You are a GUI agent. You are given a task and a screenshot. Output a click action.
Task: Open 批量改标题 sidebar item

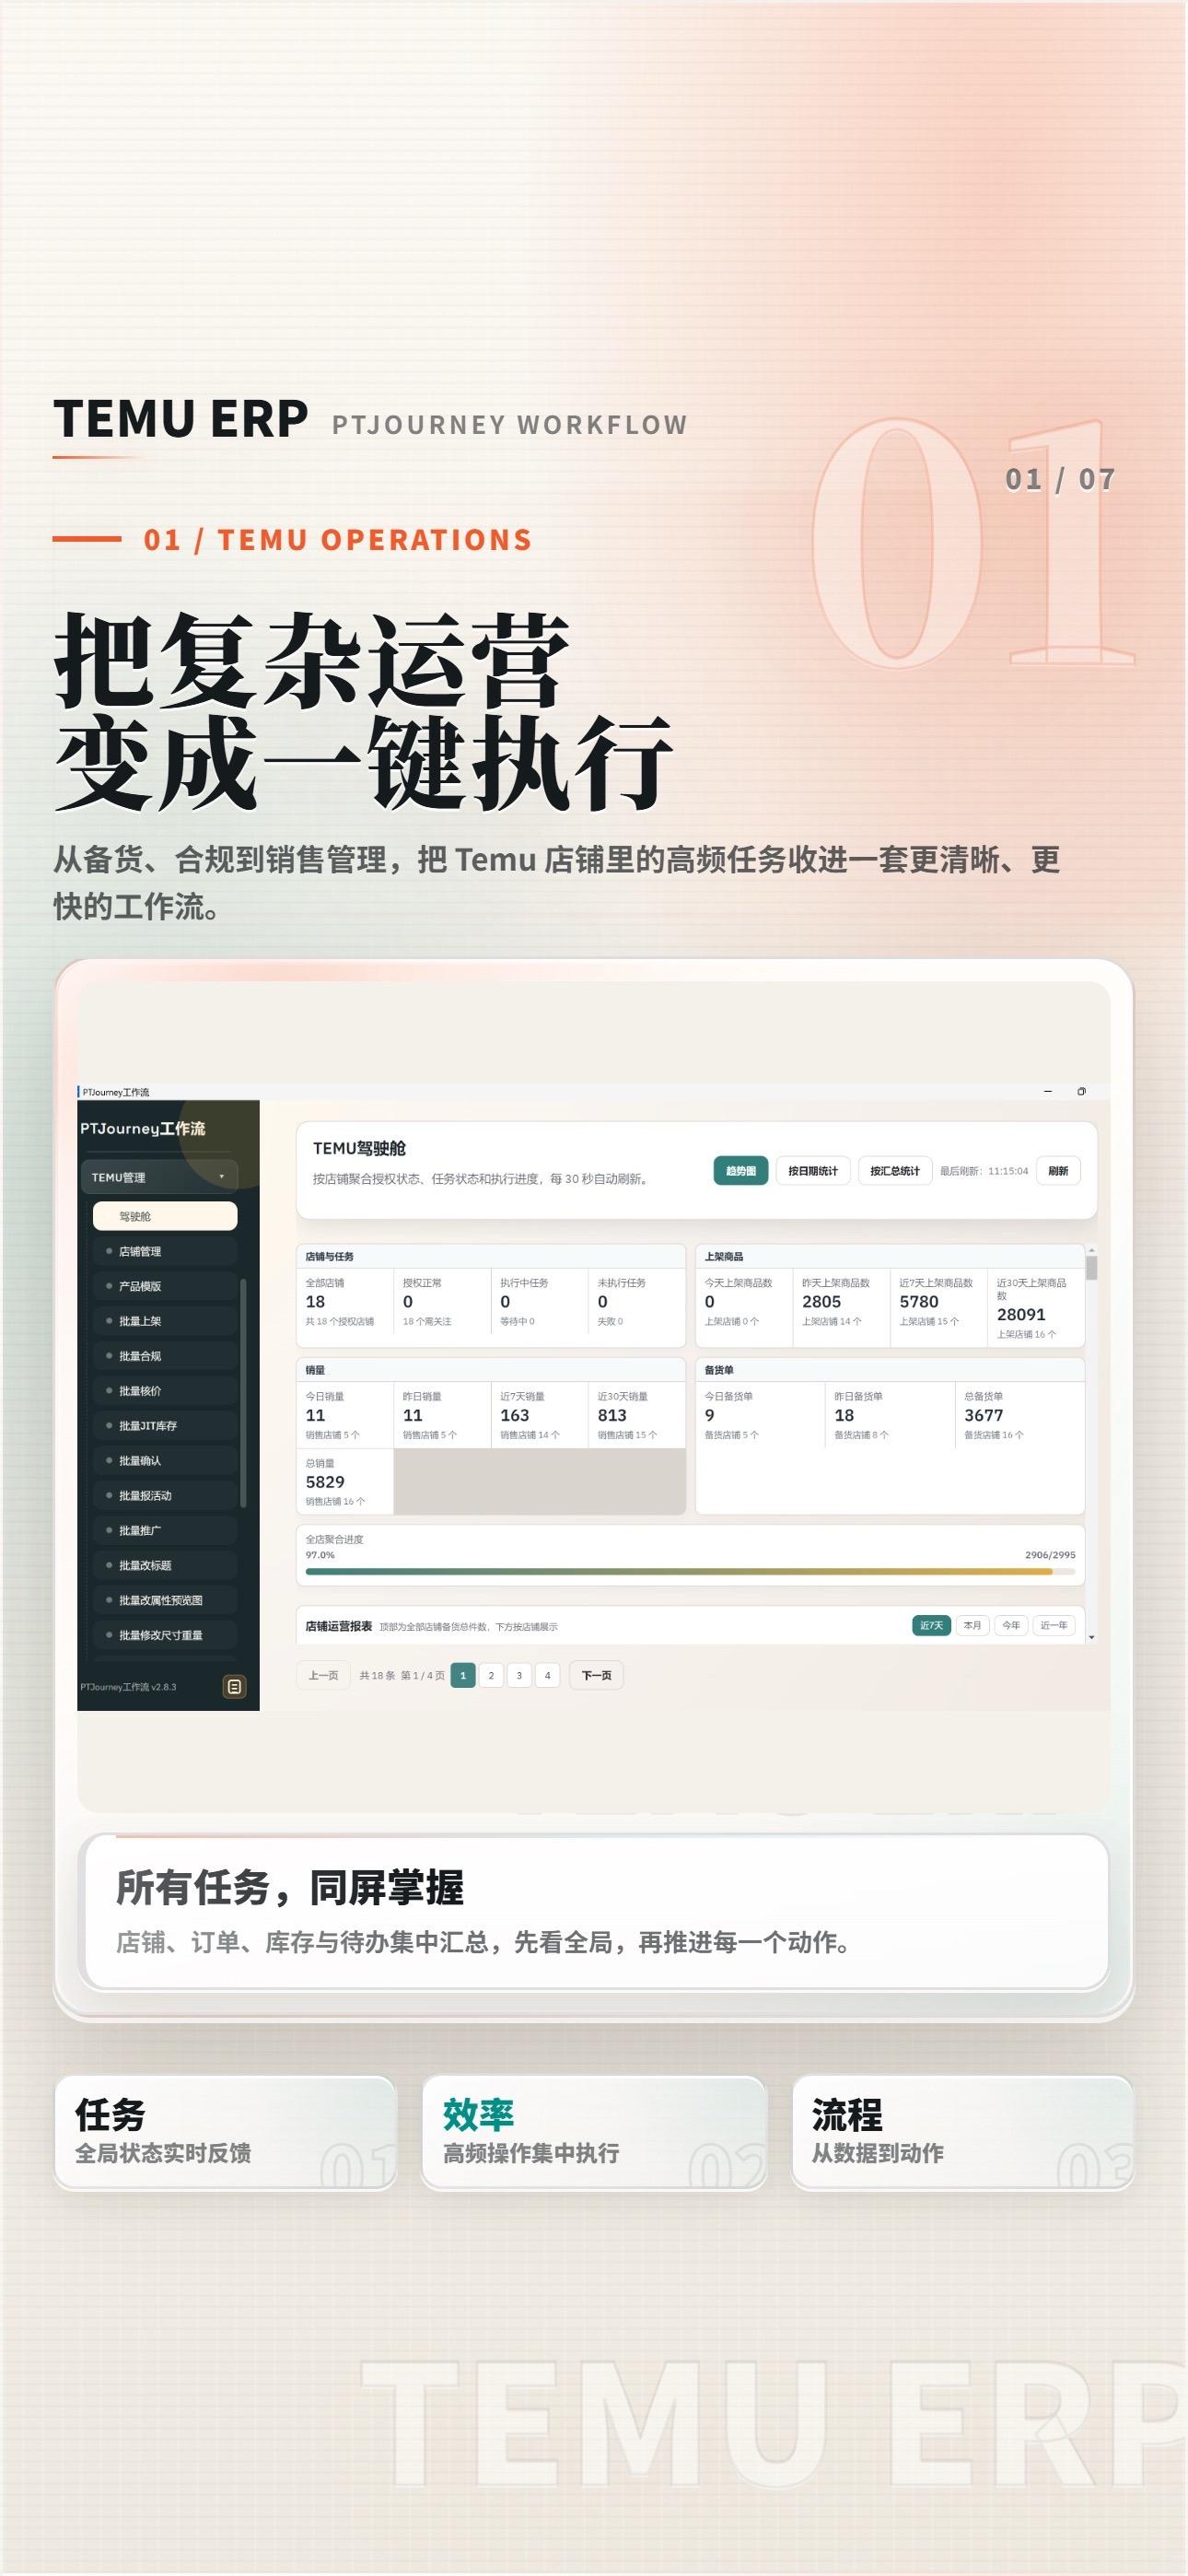(x=165, y=1565)
